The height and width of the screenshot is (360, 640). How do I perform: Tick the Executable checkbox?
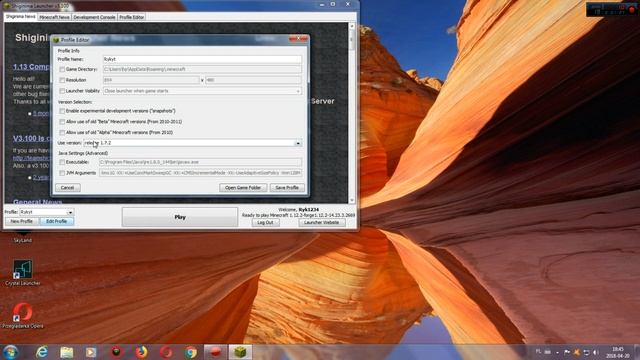coord(62,162)
